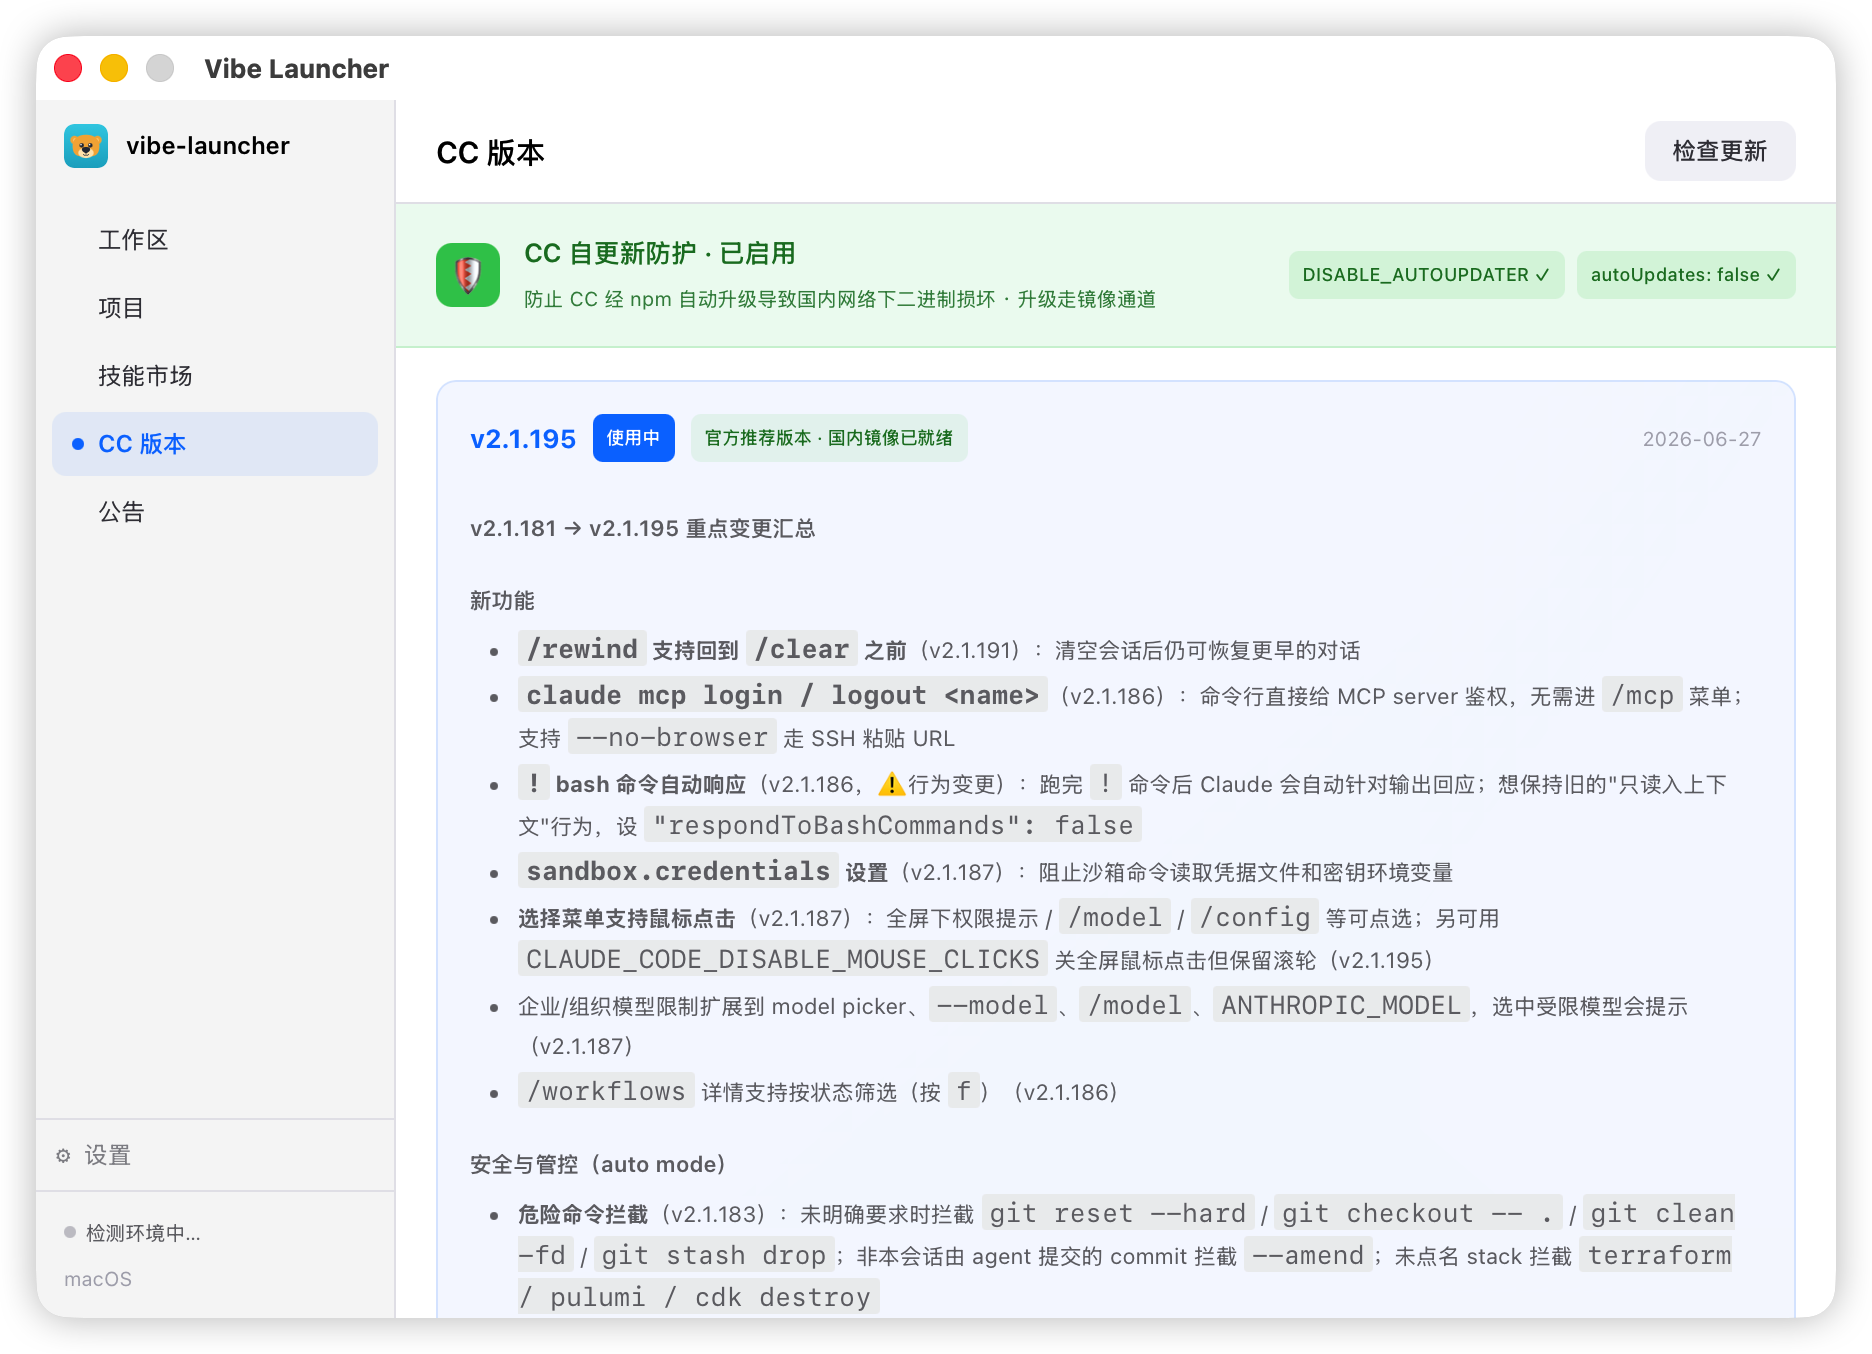The image size is (1872, 1354).
Task: Click the vibe-launcher bear app icon
Action: pos(86,146)
